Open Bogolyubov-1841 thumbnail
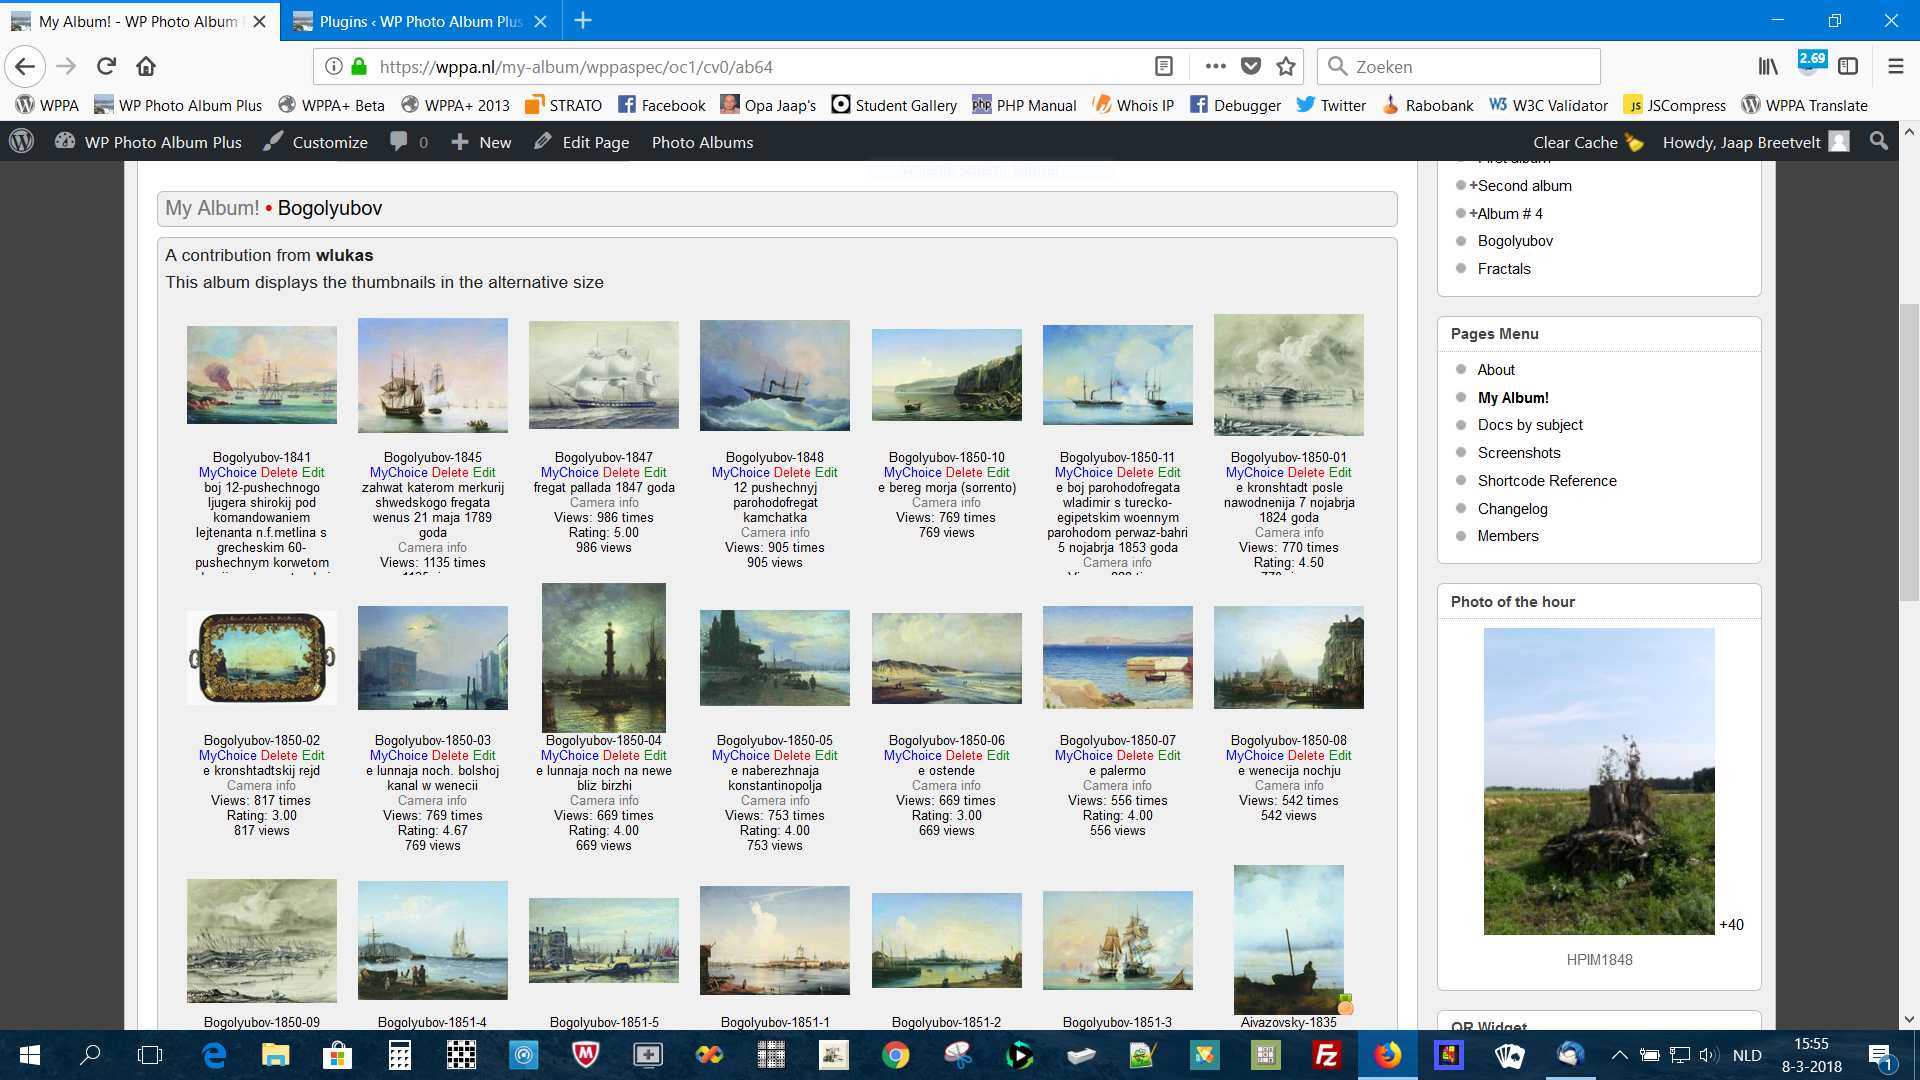Viewport: 1920px width, 1080px height. pos(262,375)
